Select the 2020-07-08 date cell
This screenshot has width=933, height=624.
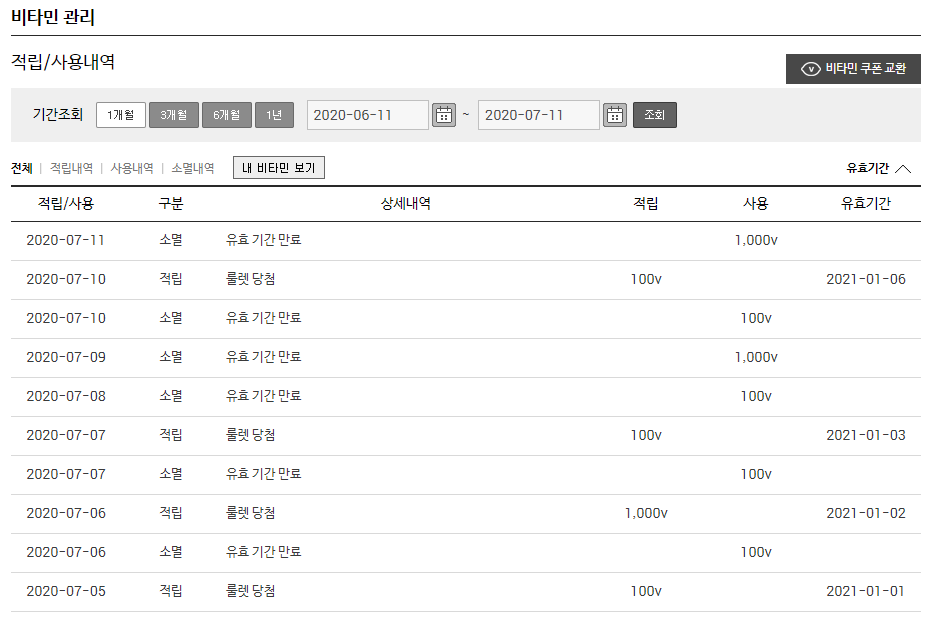tap(66, 396)
